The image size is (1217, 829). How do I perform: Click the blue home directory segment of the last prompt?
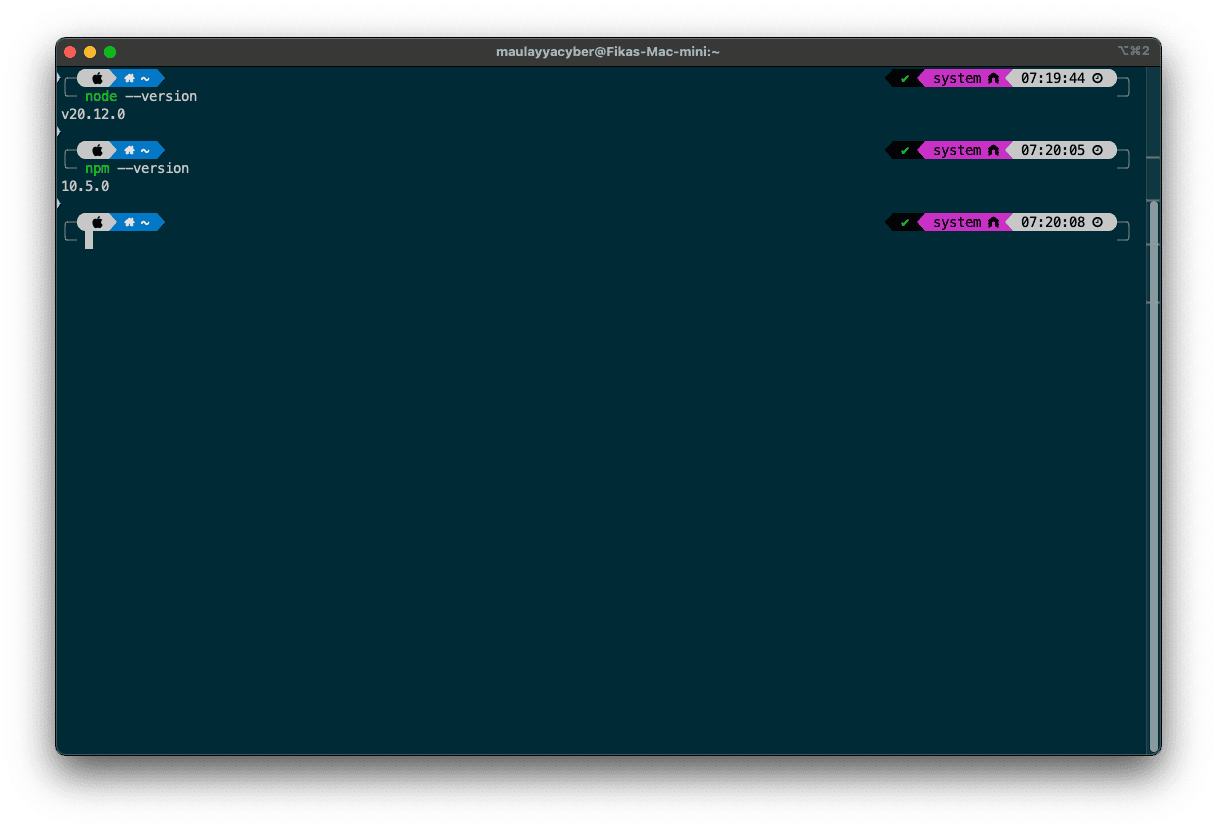137,222
